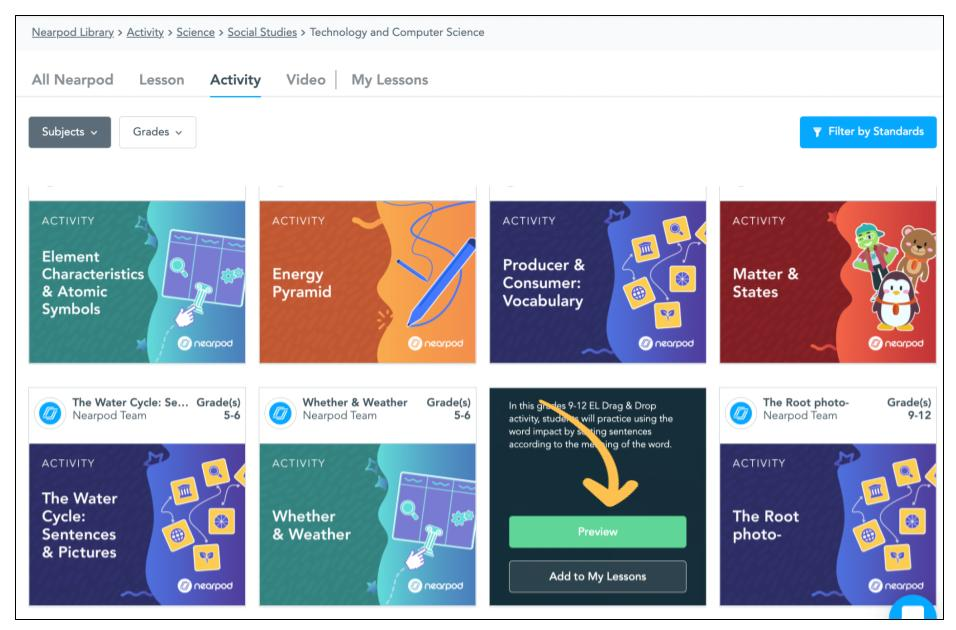Click the Add to My Lessons button
956x630 pixels.
pyautogui.click(x=598, y=576)
